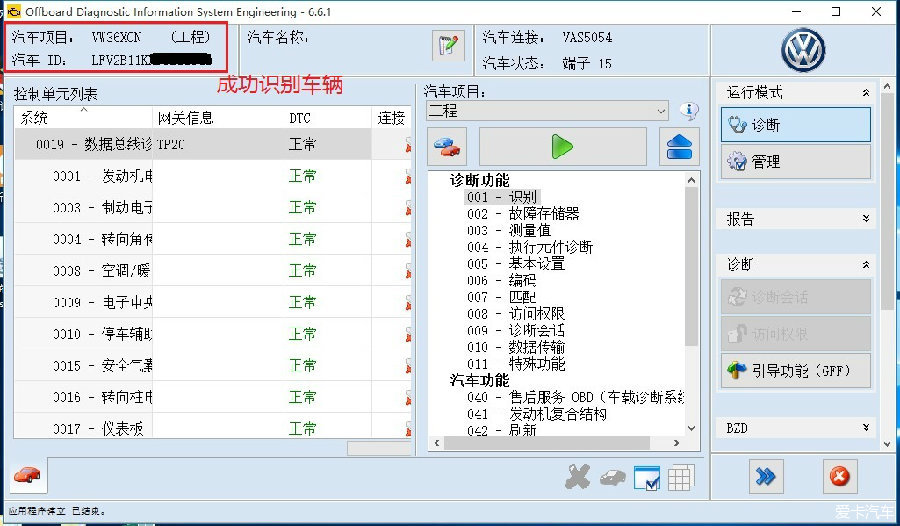Click the Volkswagen logo

(x=802, y=50)
